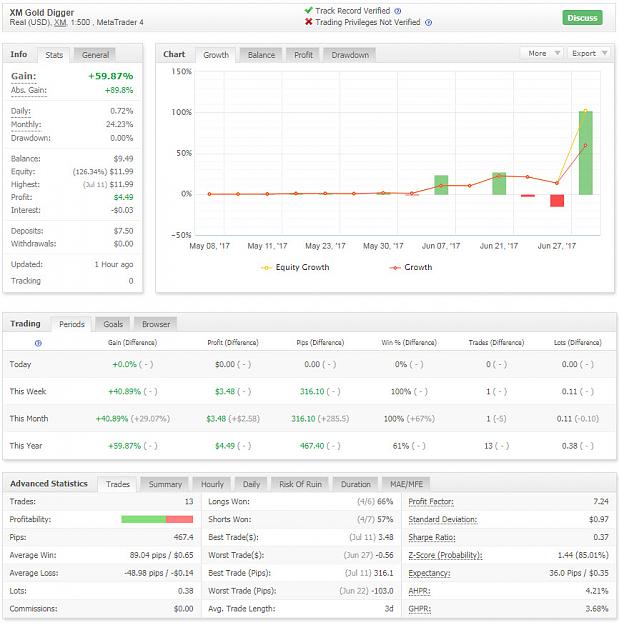
Task: Open the Risk Of Ruin statistics tab
Action: coord(300,484)
